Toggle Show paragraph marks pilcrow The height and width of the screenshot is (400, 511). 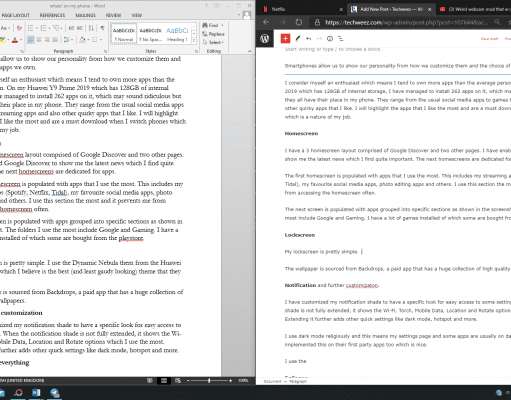click(102, 28)
